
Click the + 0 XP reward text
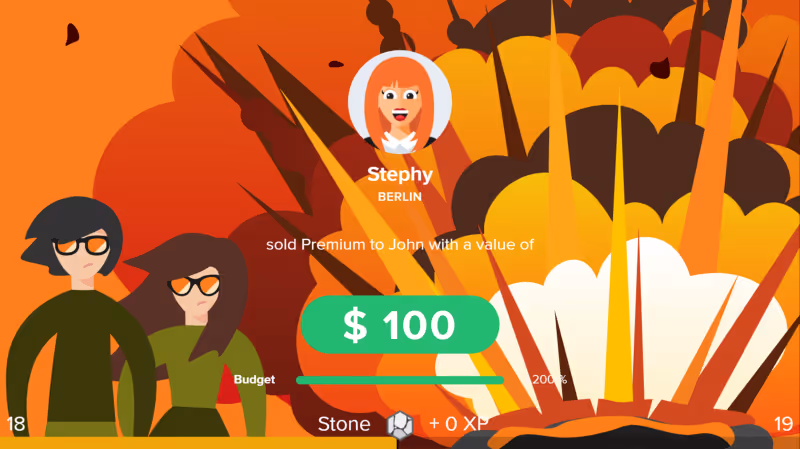point(458,424)
